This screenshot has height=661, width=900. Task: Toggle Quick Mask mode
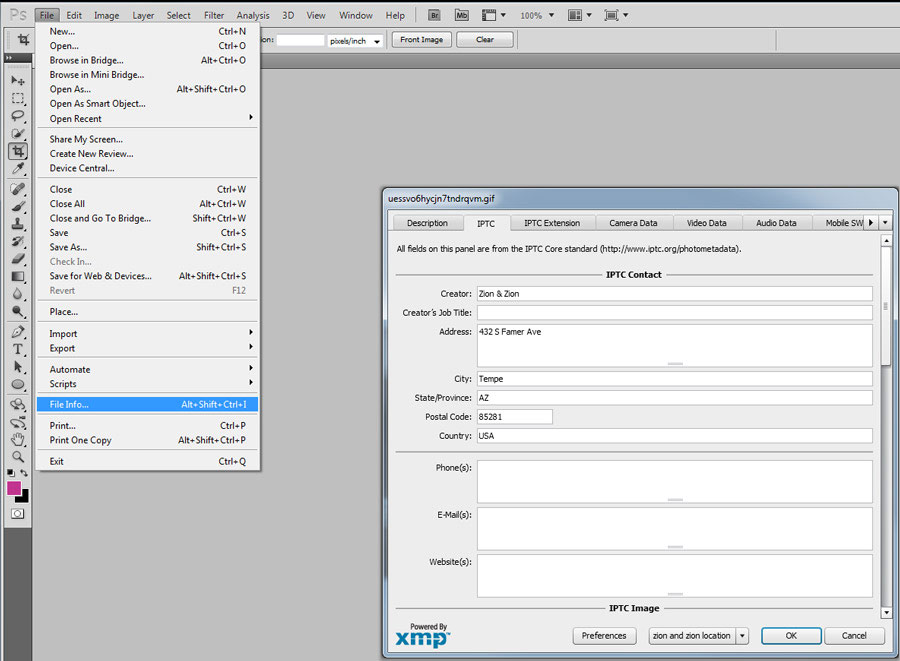point(18,514)
